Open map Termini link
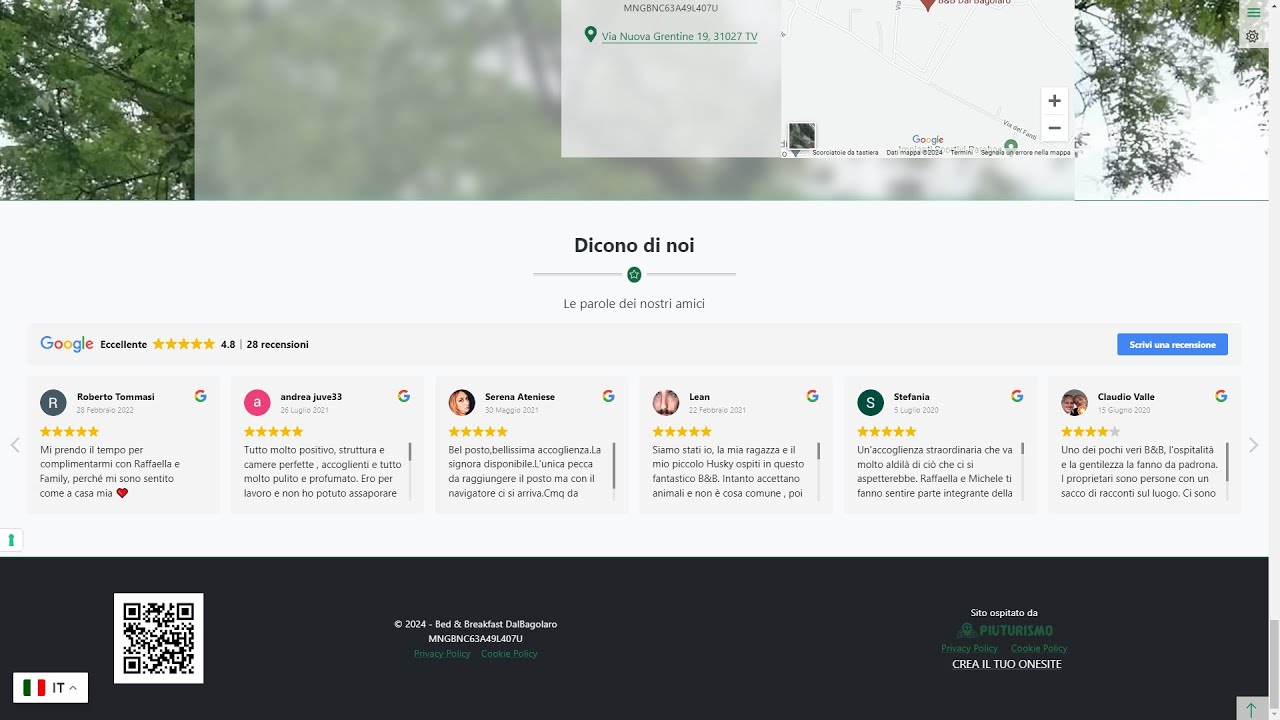 961,153
